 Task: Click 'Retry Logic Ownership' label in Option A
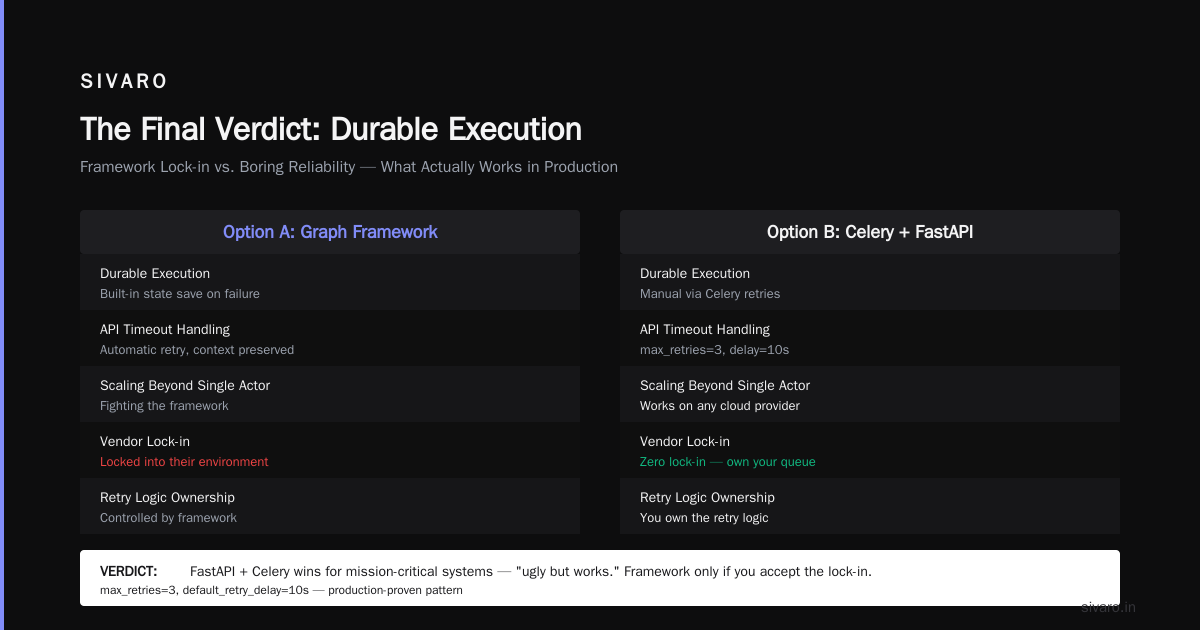[x=168, y=497]
